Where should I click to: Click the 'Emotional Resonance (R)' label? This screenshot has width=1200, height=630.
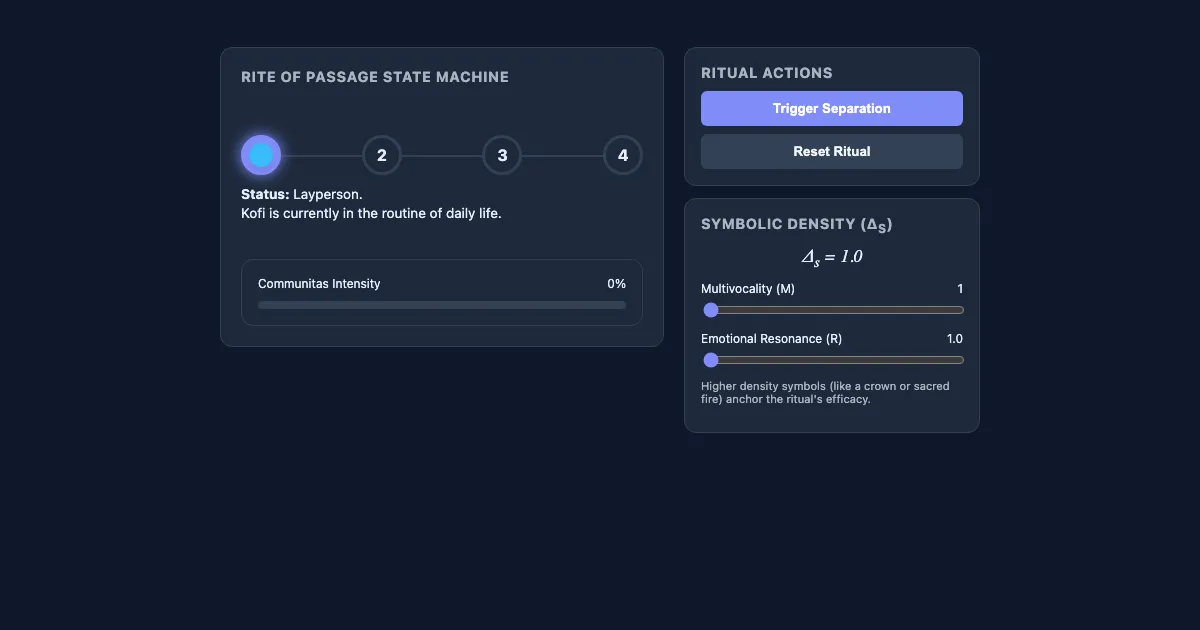(771, 339)
